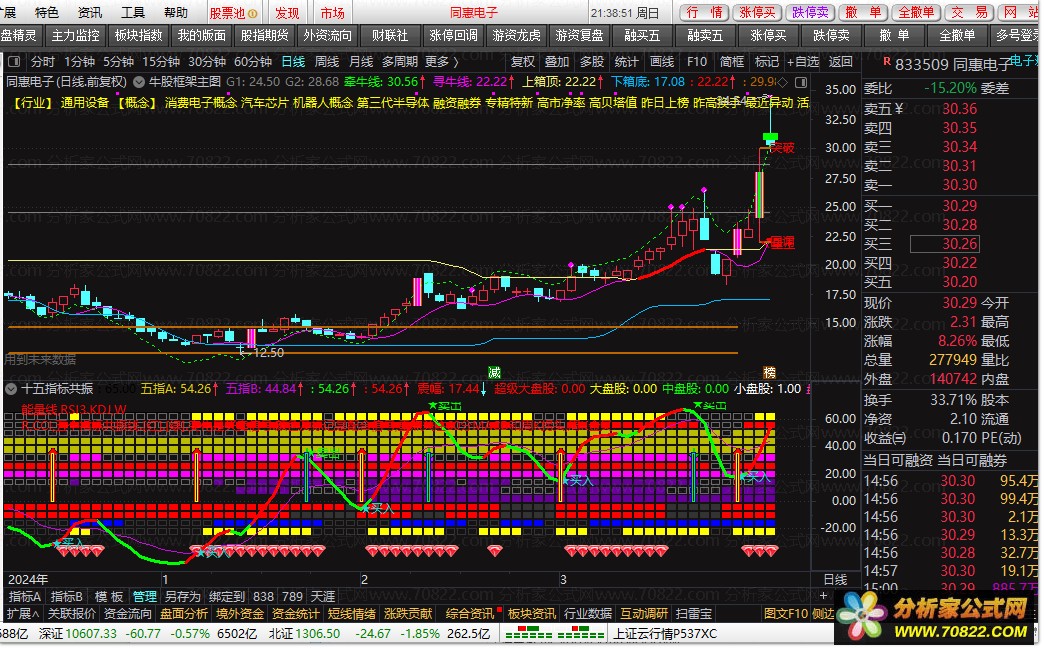Click the diamond icon after the 29.9 value
The height and width of the screenshot is (648, 1044).
coord(782,82)
